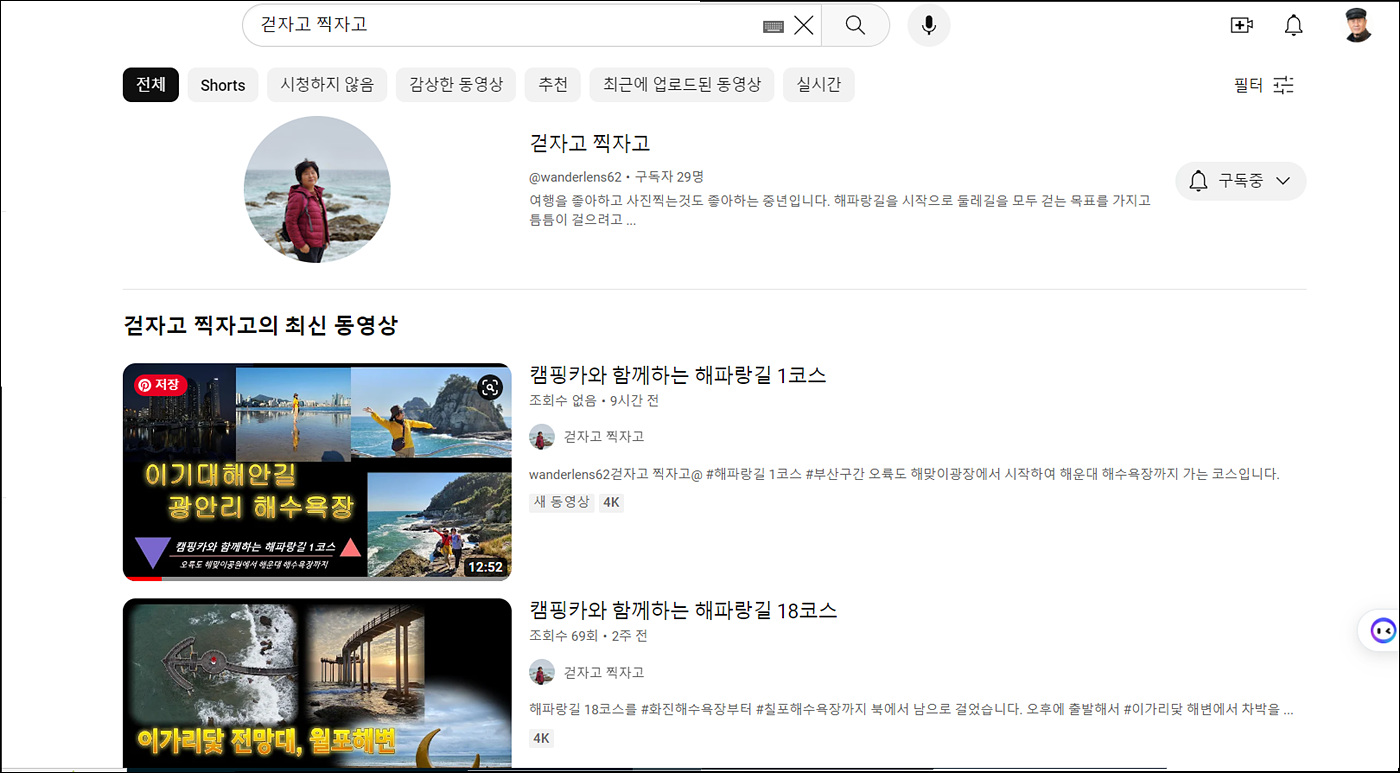Select the Shorts filter chip
The image size is (1400, 773).
coord(222,85)
